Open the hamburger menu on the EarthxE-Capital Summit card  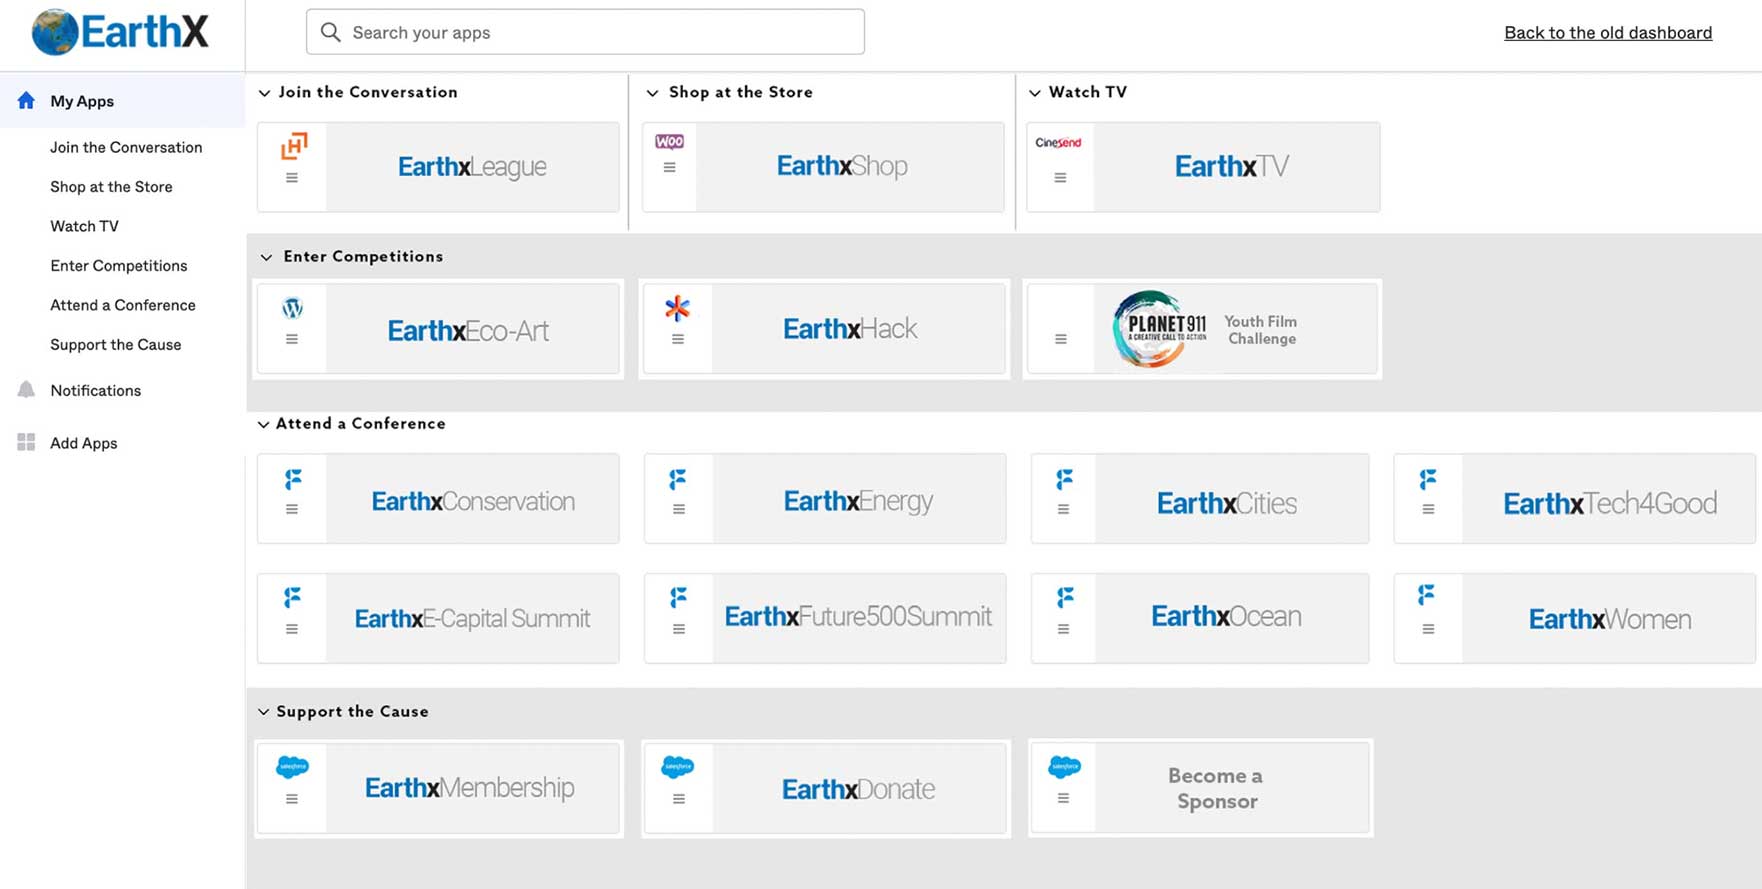coord(292,629)
